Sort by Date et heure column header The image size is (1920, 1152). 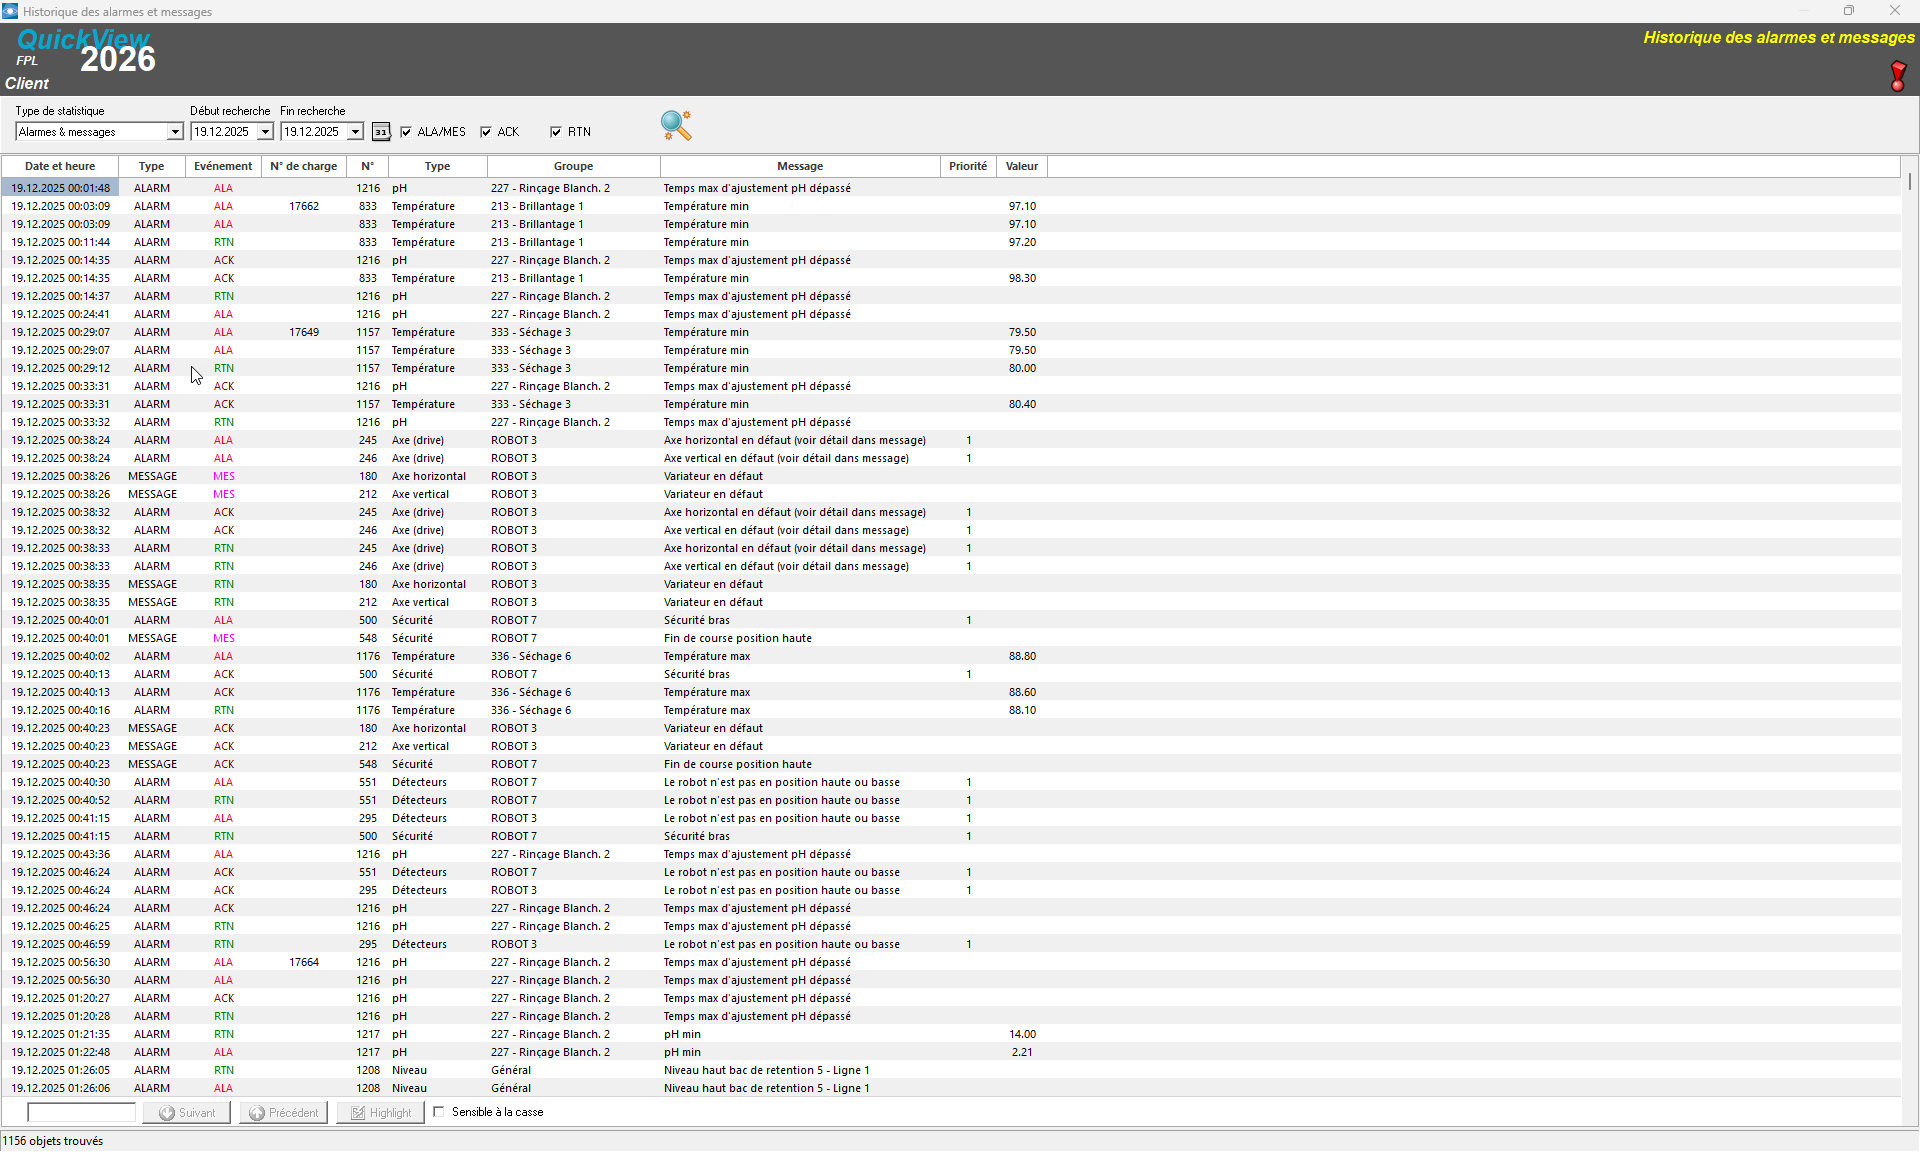point(60,166)
